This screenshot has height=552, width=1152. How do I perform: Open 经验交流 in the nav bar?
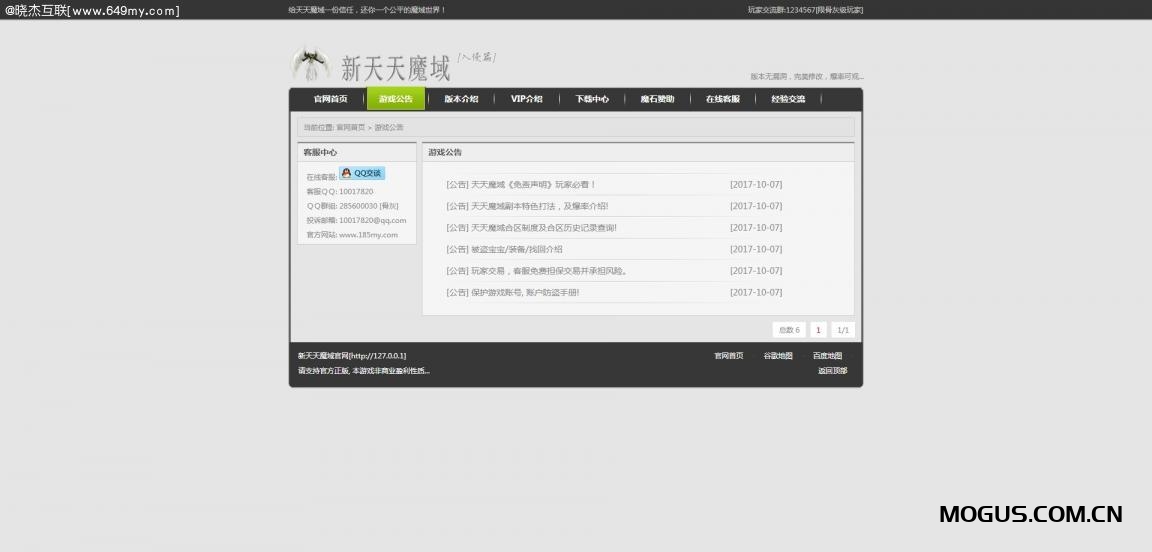tap(788, 99)
